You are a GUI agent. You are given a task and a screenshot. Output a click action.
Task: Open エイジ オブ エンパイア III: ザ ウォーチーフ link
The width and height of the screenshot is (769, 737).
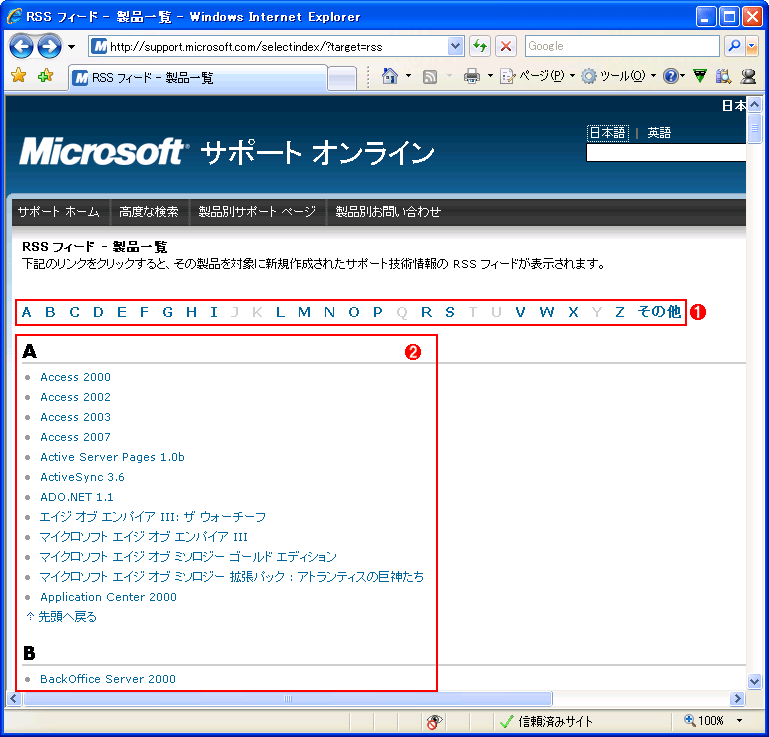[x=153, y=517]
